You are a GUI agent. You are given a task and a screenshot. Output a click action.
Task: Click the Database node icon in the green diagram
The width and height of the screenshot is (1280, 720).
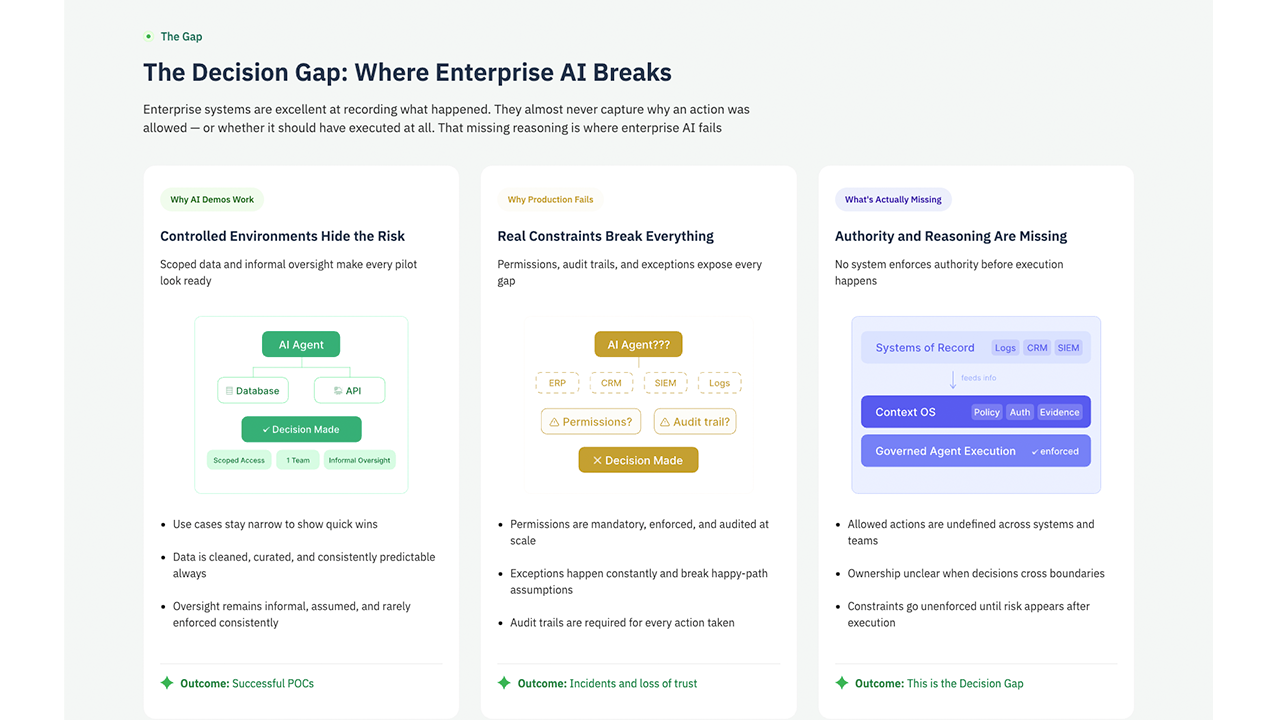[229, 391]
